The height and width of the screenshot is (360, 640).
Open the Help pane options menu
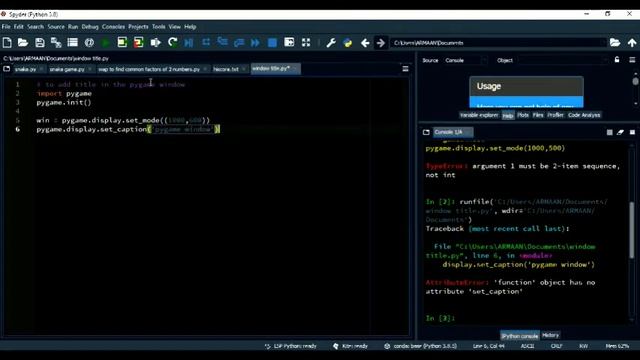click(x=632, y=60)
